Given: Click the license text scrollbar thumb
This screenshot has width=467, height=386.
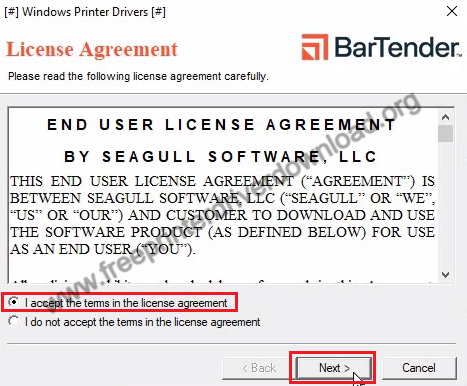Looking at the screenshot, I should click(x=445, y=134).
